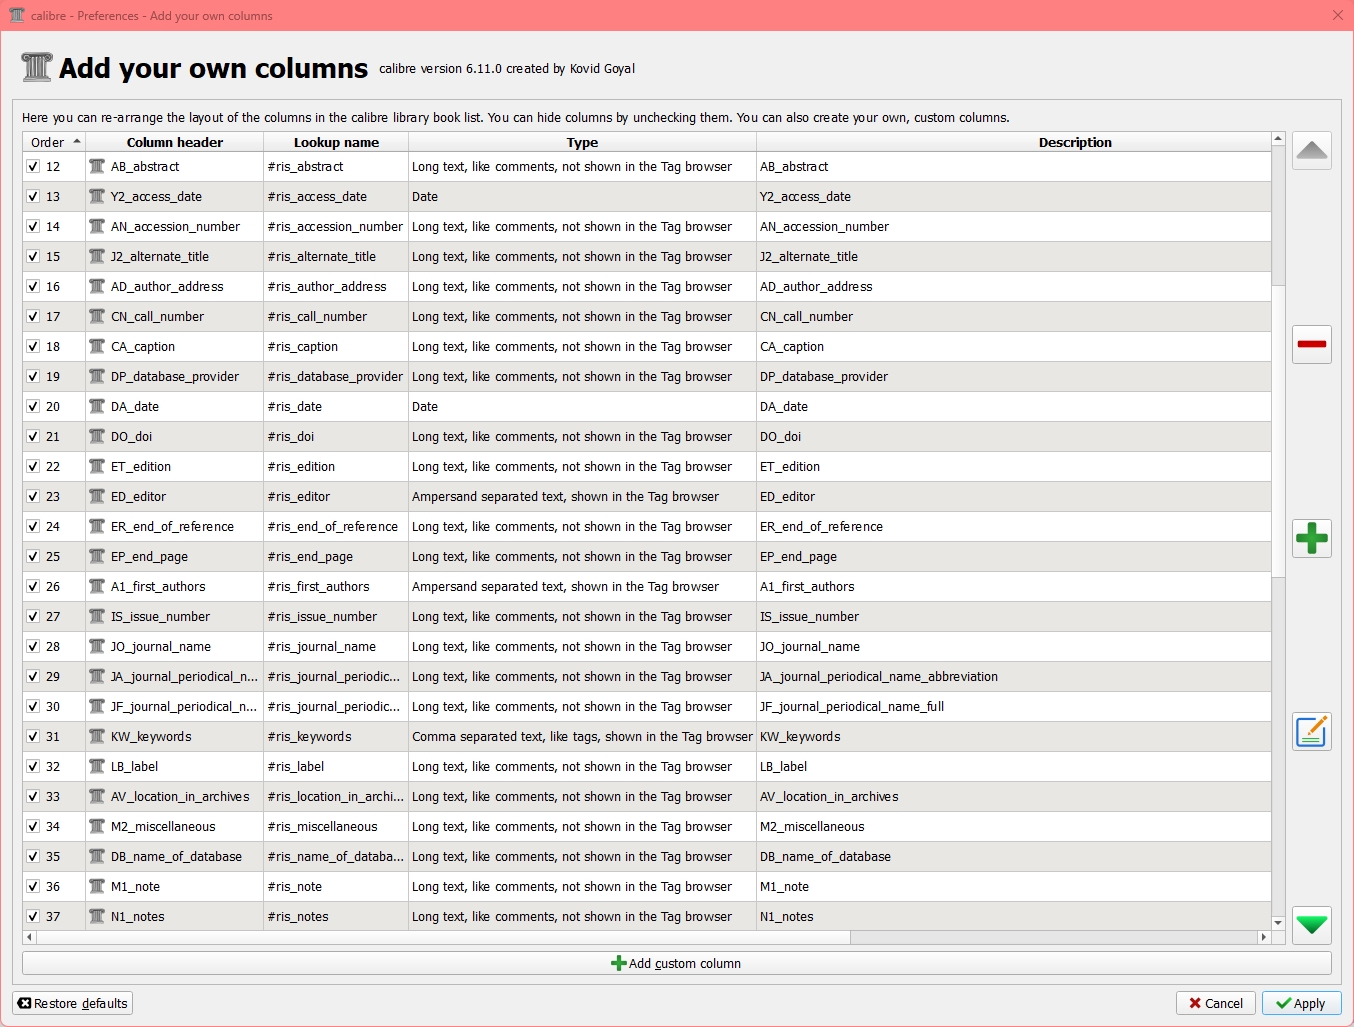1354x1027 pixels.
Task: Click the horizontal scrollbar right arrow
Action: [x=1264, y=937]
